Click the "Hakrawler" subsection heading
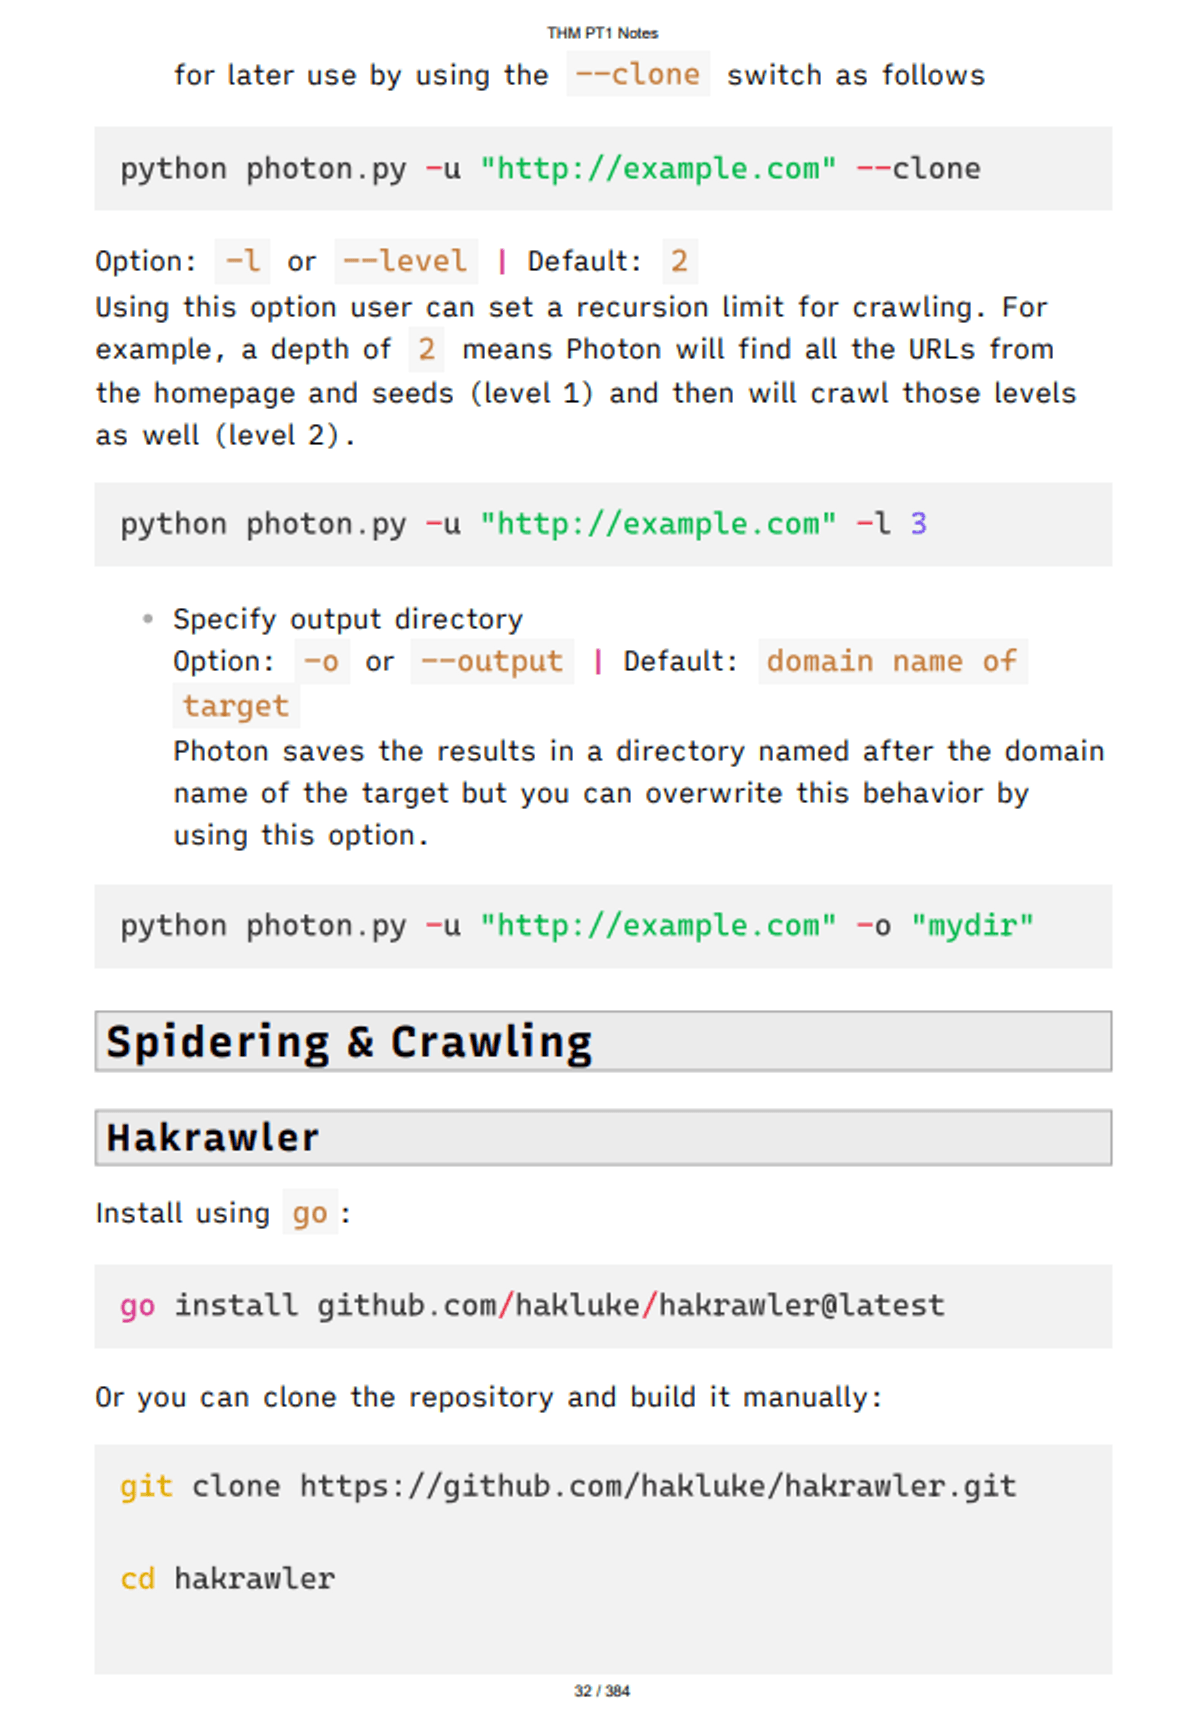The height and width of the screenshot is (1714, 1200). tap(213, 1138)
